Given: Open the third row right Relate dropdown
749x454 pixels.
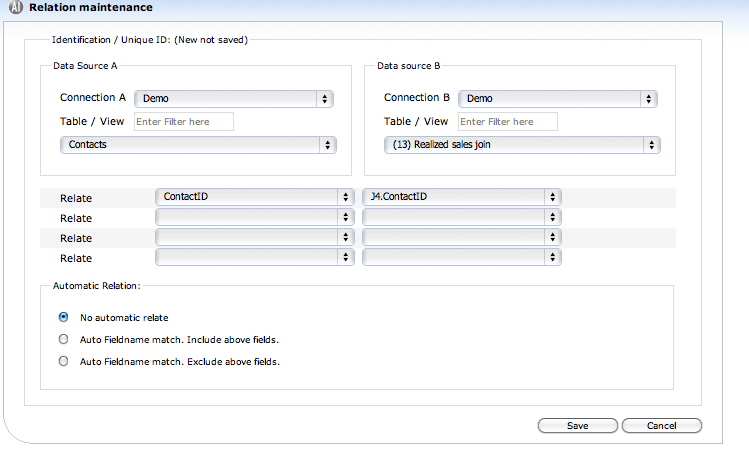Looking at the screenshot, I should pos(461,238).
